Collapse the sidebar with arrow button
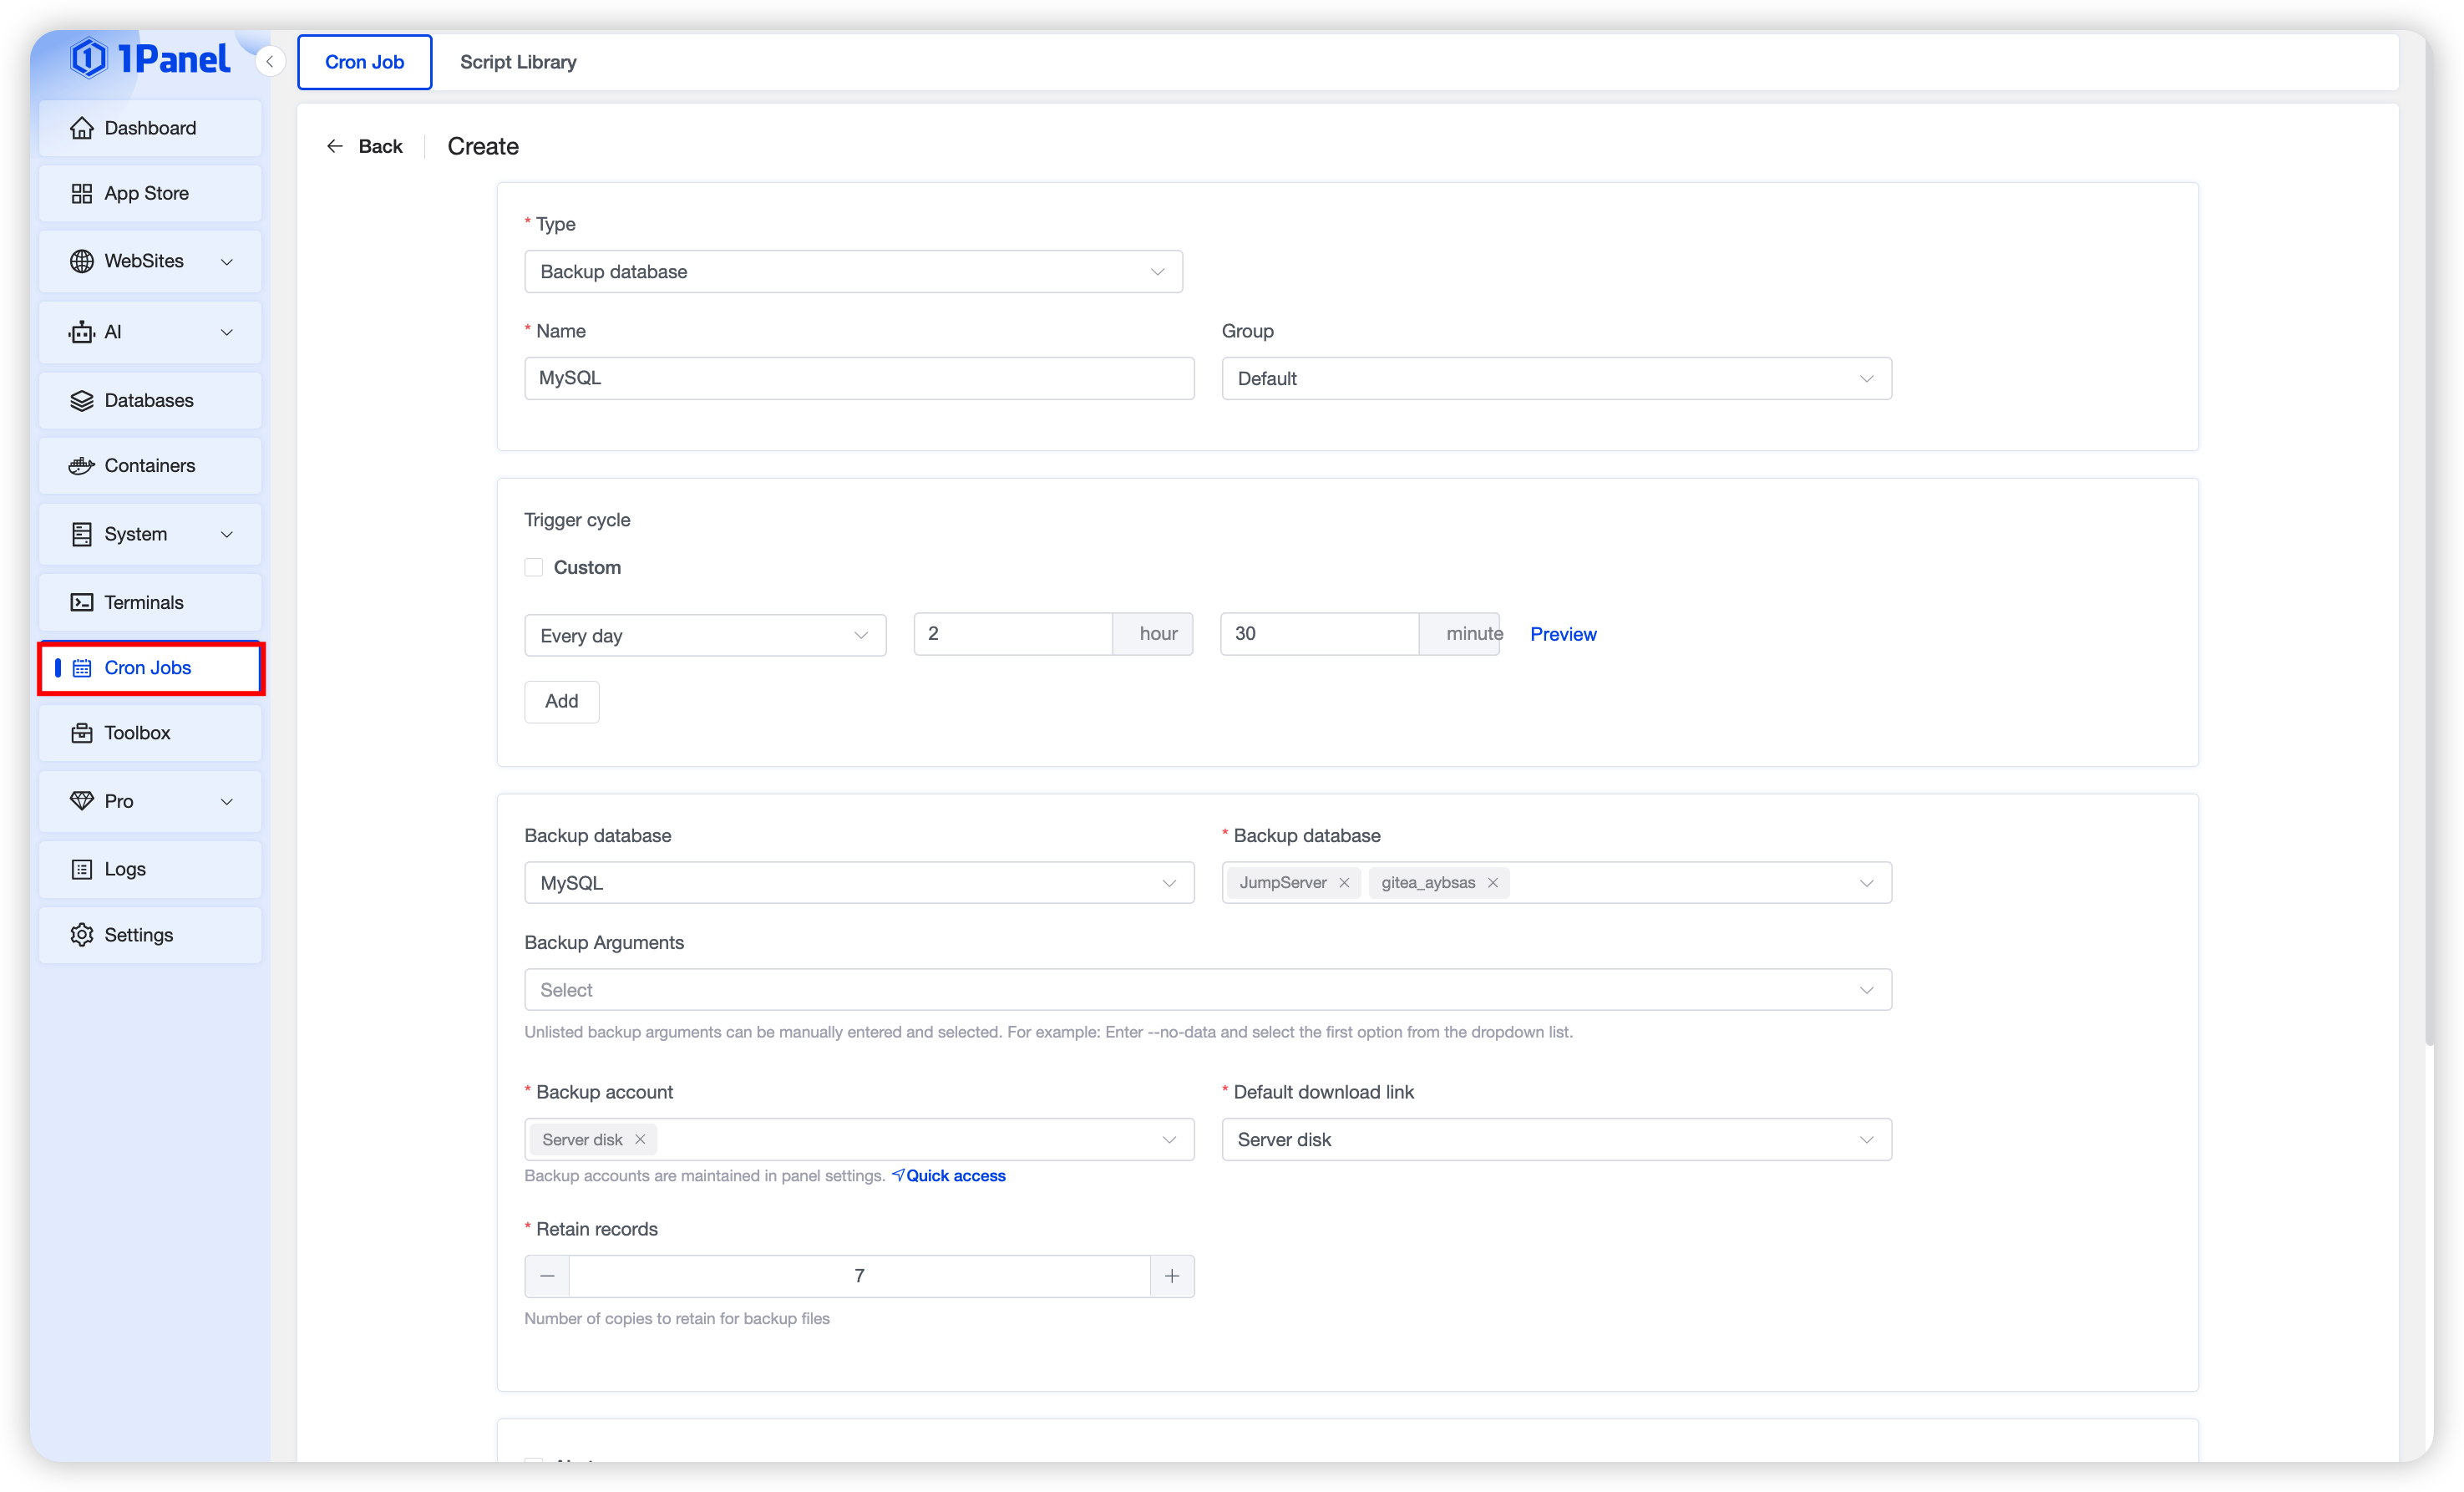The image size is (2464, 1492). (x=269, y=62)
